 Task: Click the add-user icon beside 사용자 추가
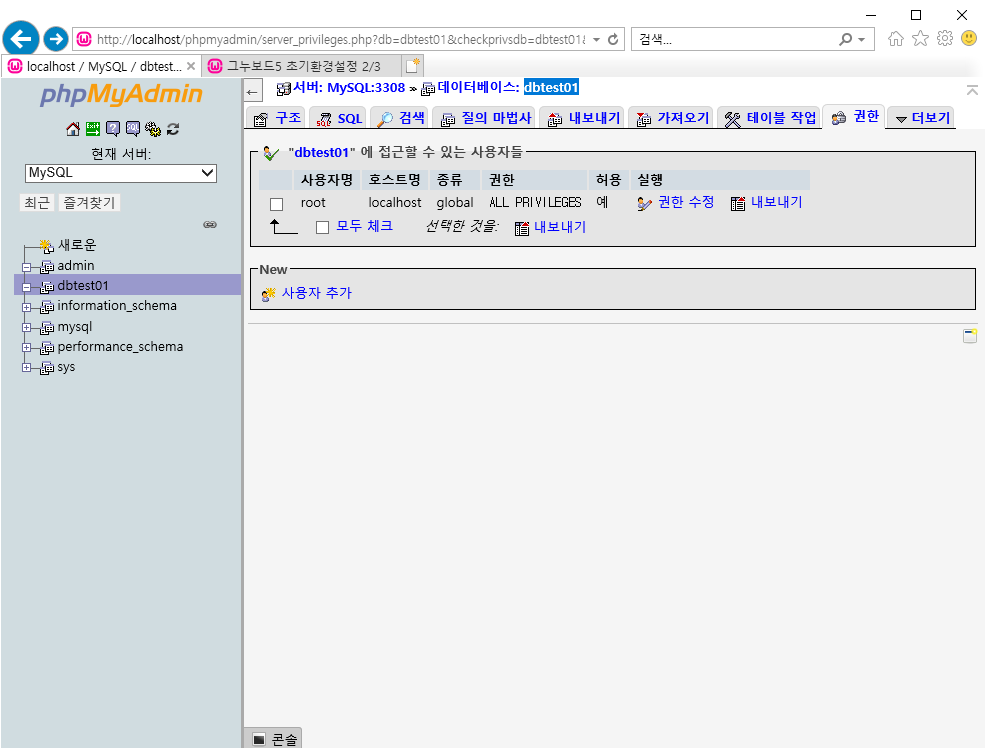tap(269, 294)
